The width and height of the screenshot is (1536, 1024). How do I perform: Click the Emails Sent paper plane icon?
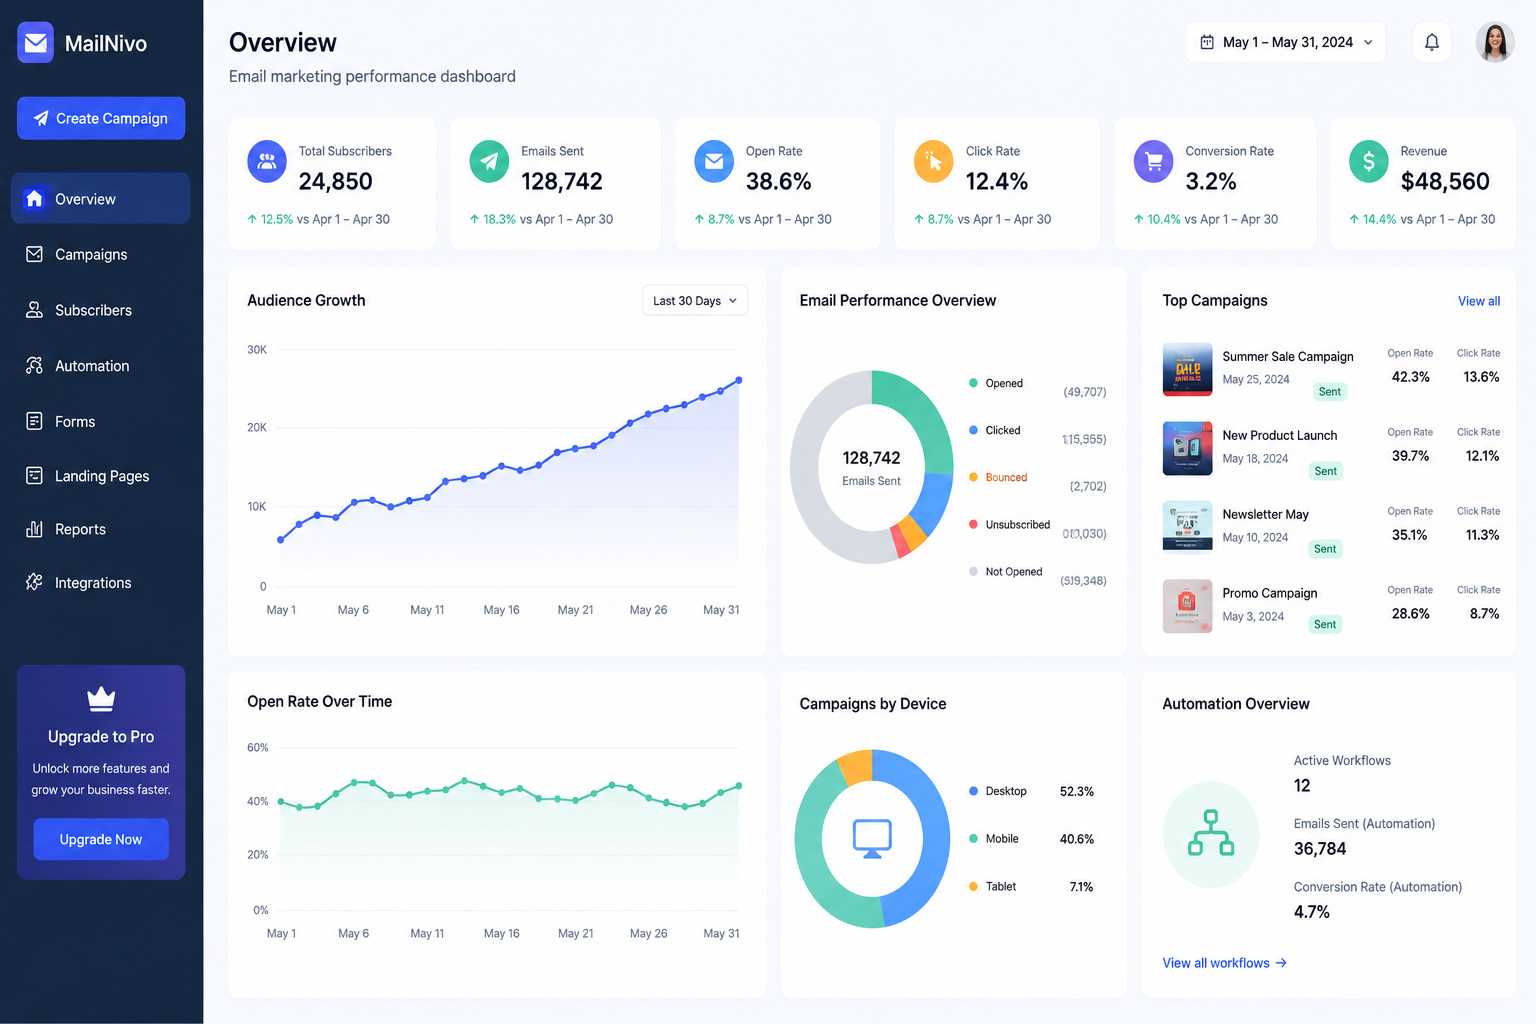coord(489,161)
